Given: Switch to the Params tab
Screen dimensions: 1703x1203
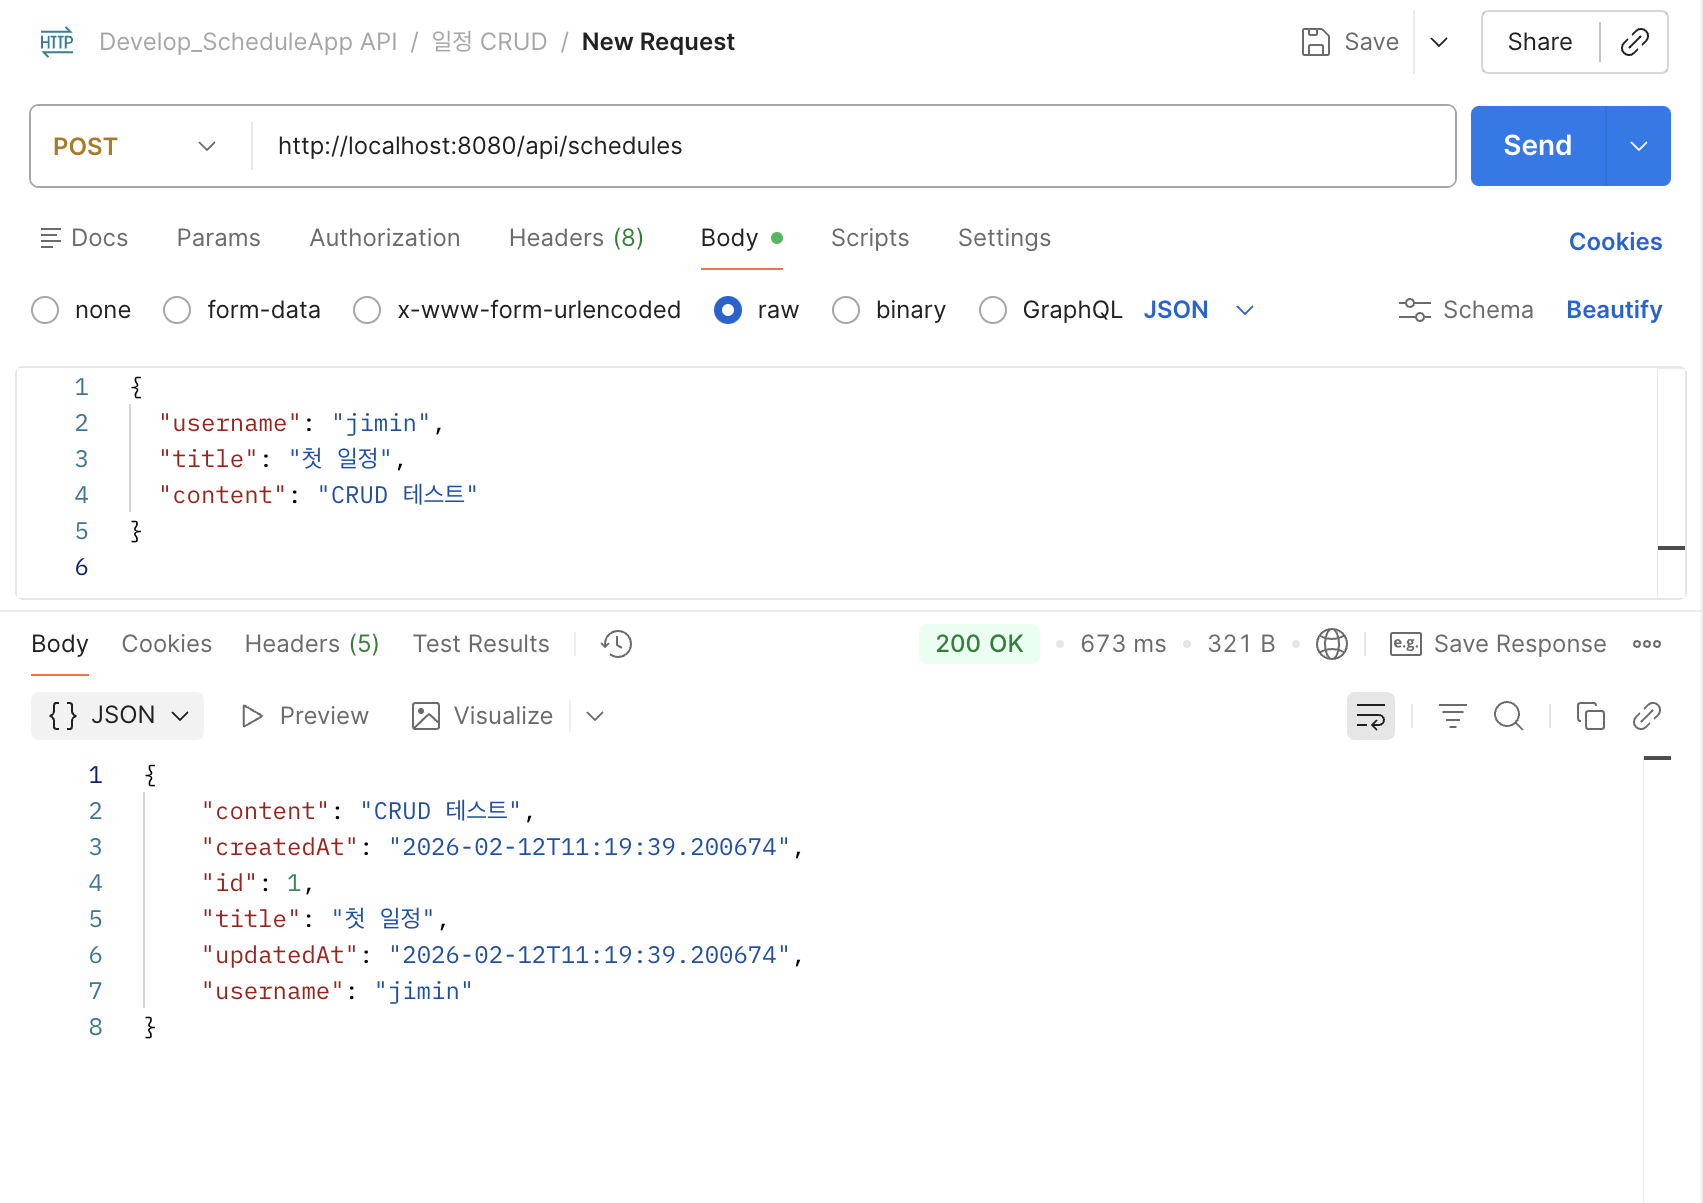Looking at the screenshot, I should coord(219,238).
